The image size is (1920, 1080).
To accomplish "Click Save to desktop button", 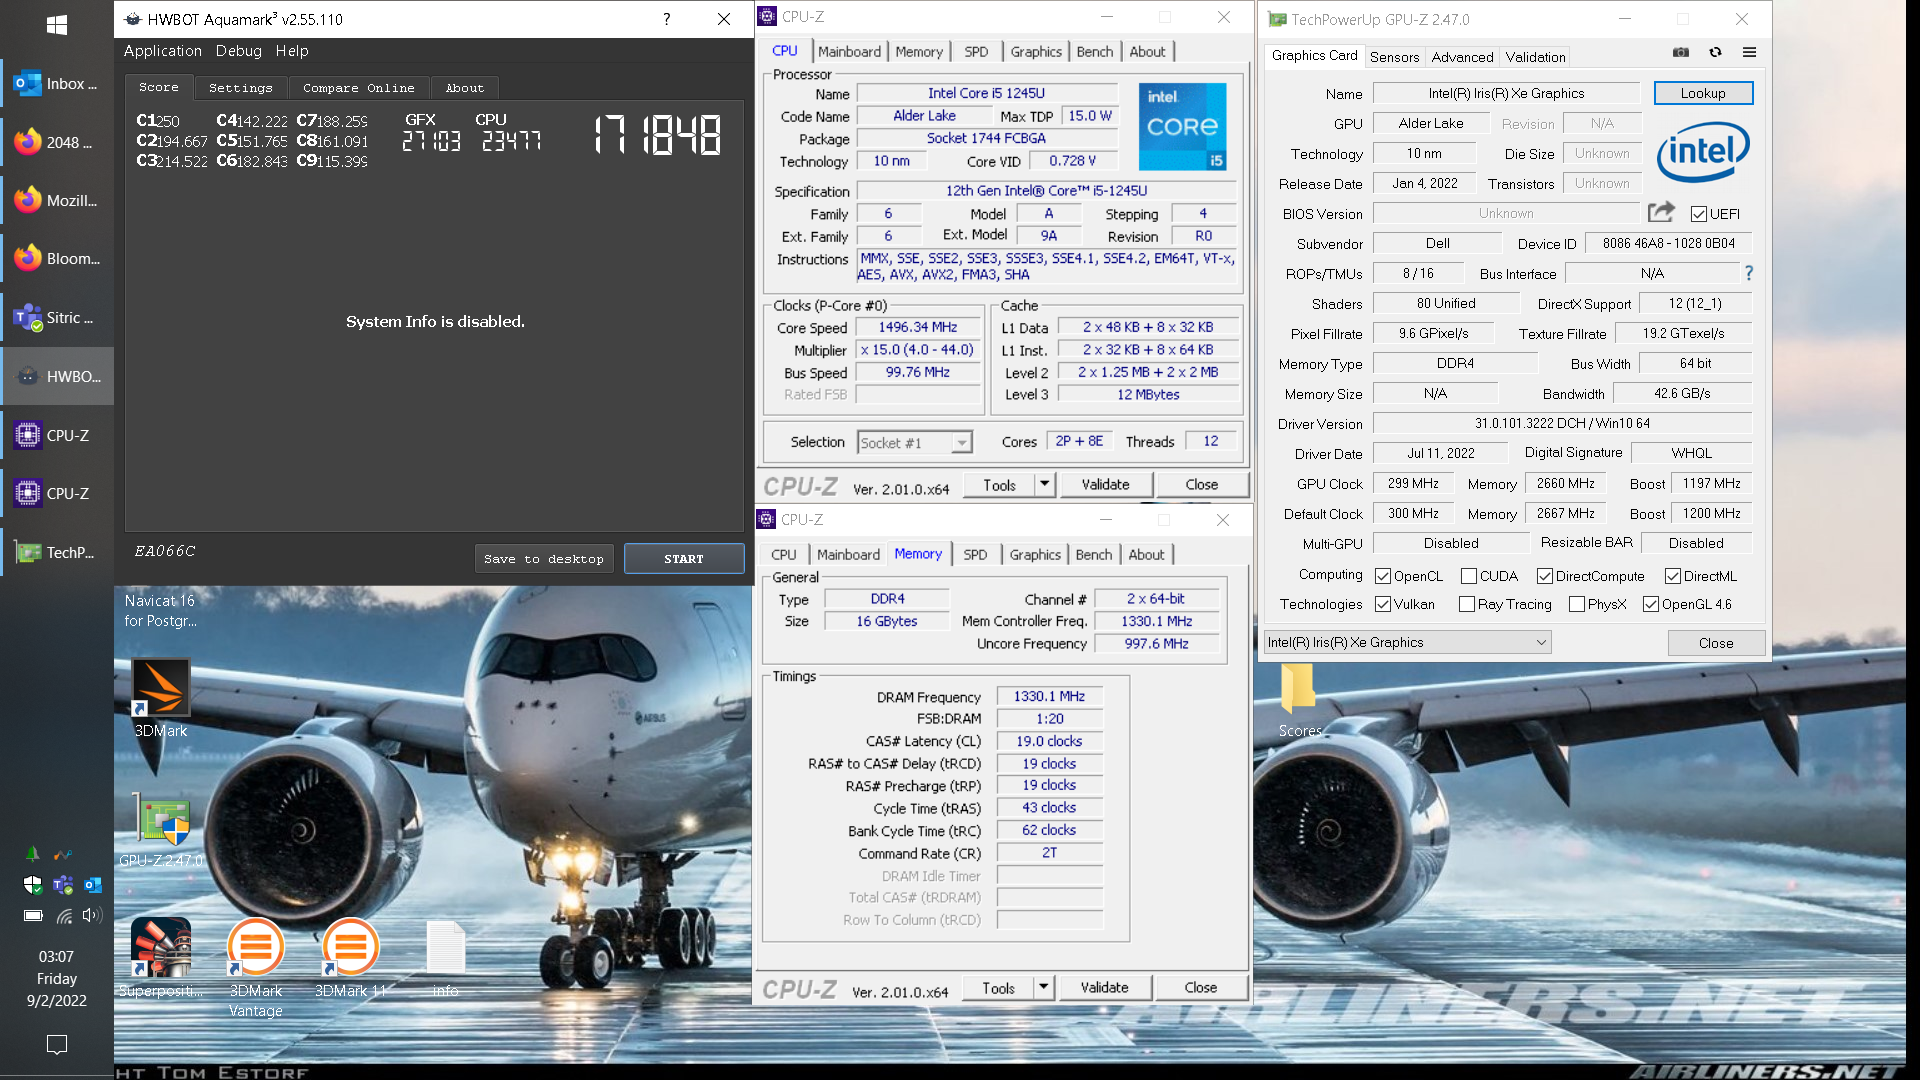I will [x=544, y=559].
